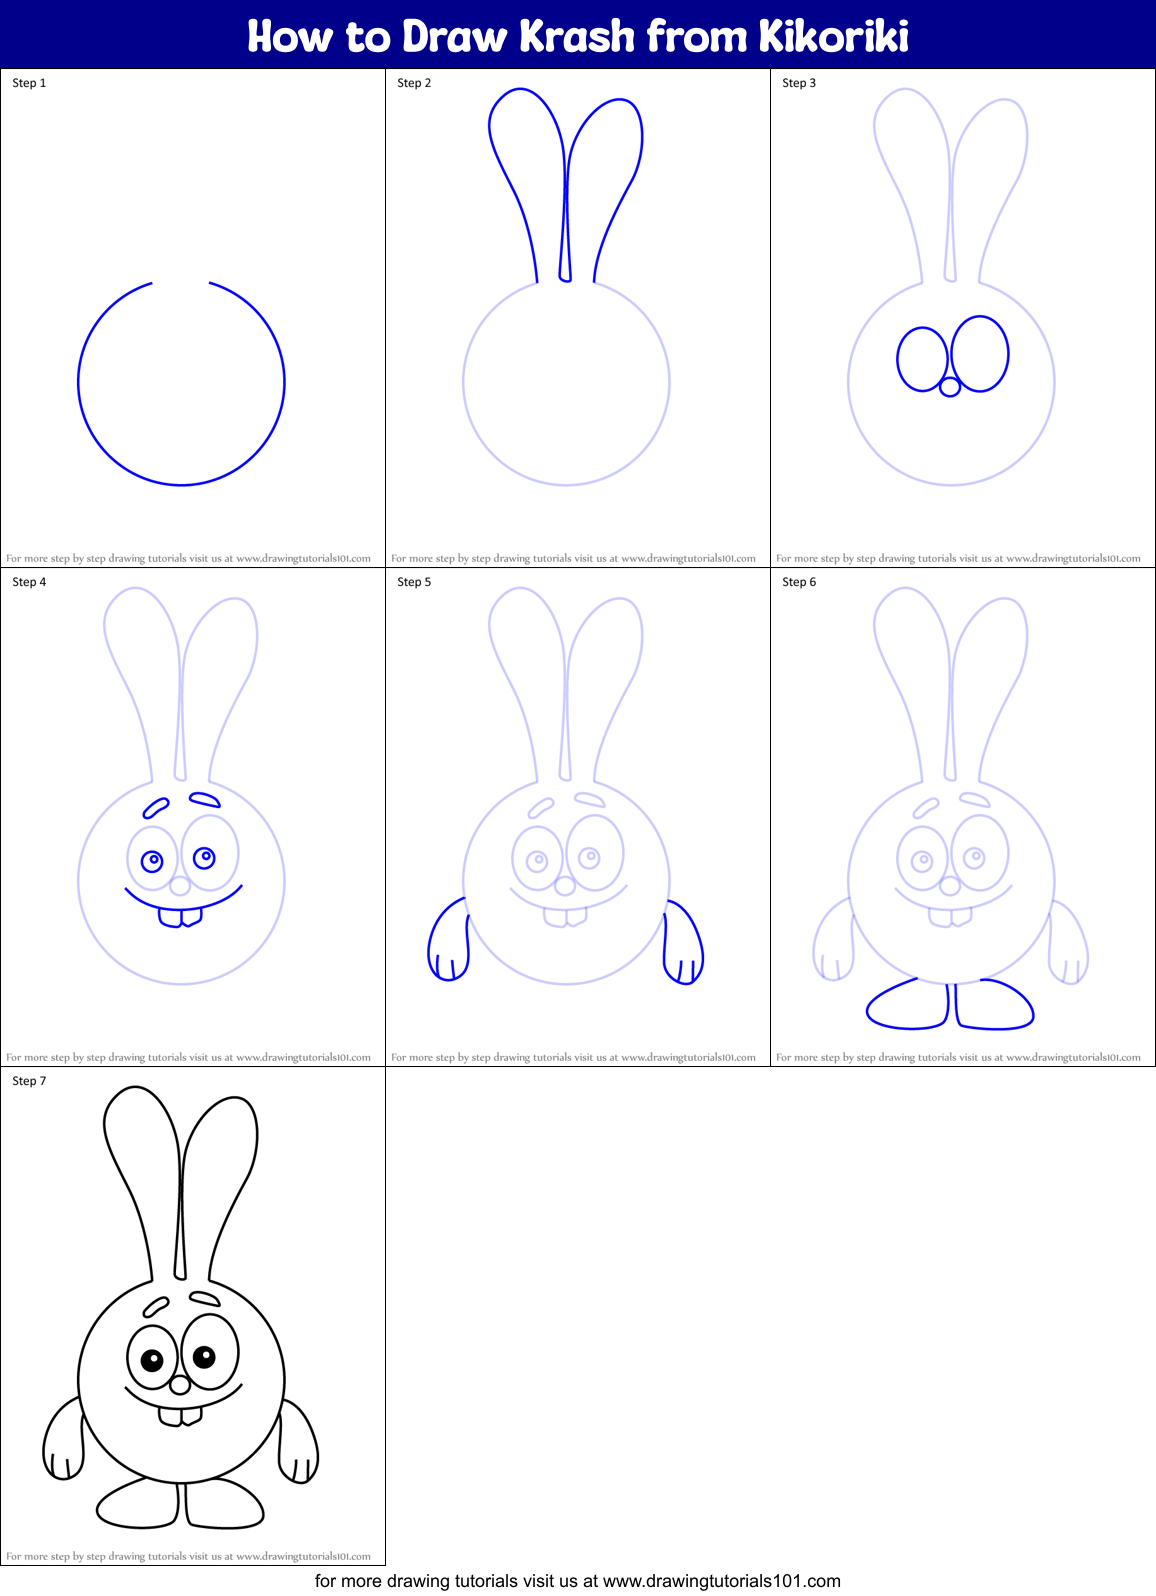This screenshot has height=1596, width=1156.
Task: Click the footer text under Step 2
Action: click(x=573, y=559)
